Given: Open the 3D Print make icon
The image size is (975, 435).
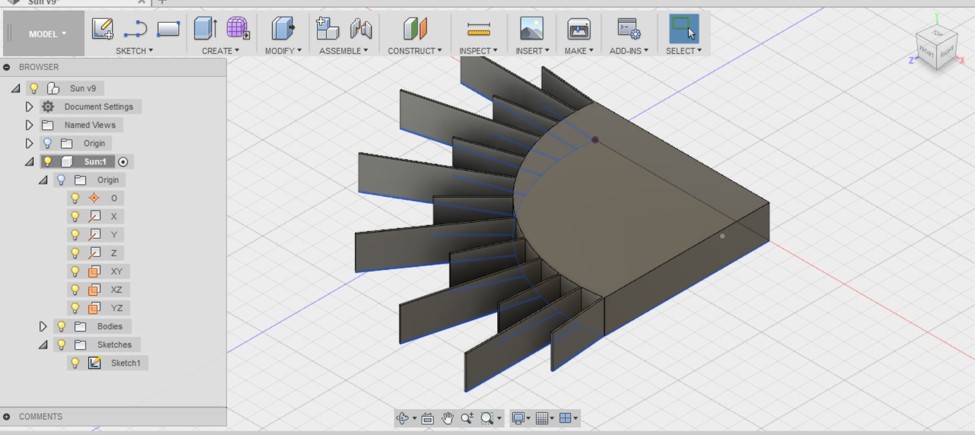Looking at the screenshot, I should tap(579, 29).
